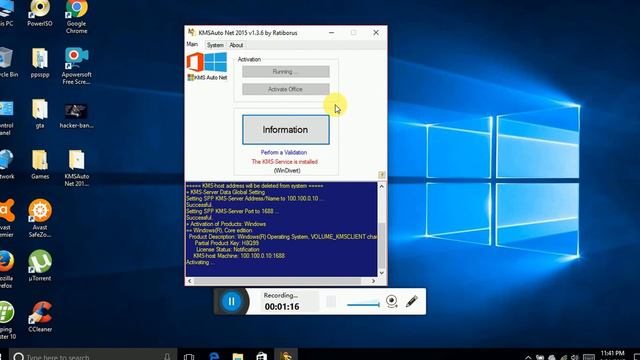Switch to the System tab
The height and width of the screenshot is (360, 640).
pyautogui.click(x=215, y=45)
